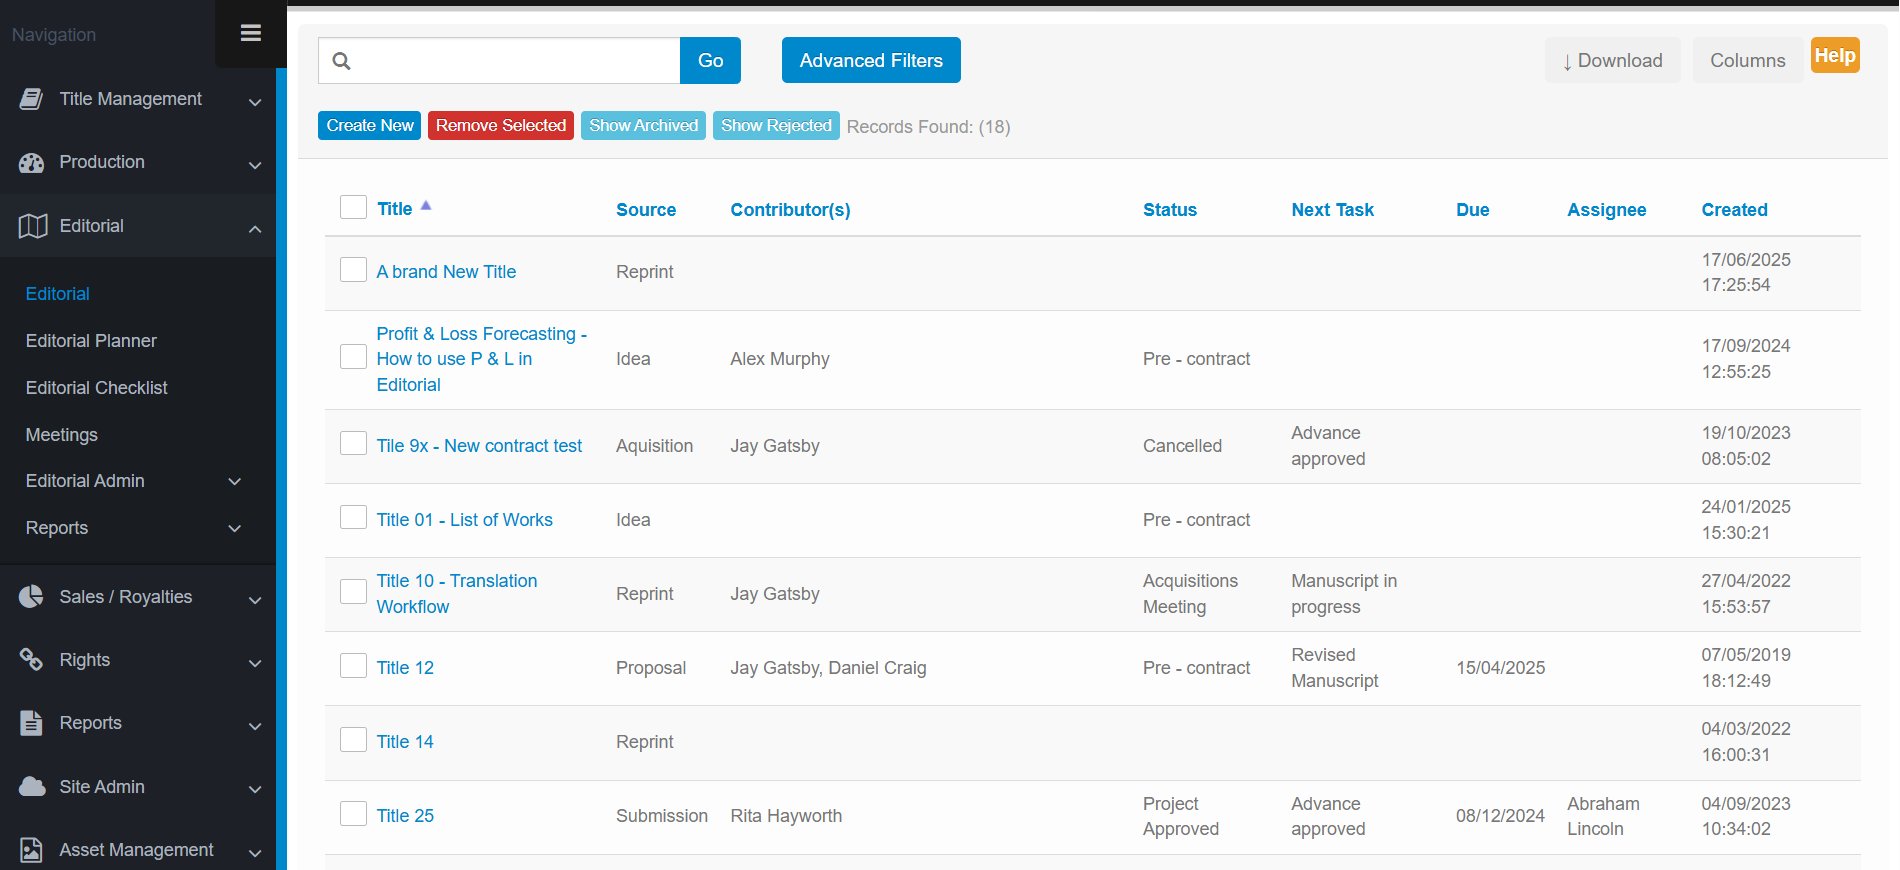Select the checkbox for Title 12 row
Image resolution: width=1900 pixels, height=870 pixels.
click(353, 666)
